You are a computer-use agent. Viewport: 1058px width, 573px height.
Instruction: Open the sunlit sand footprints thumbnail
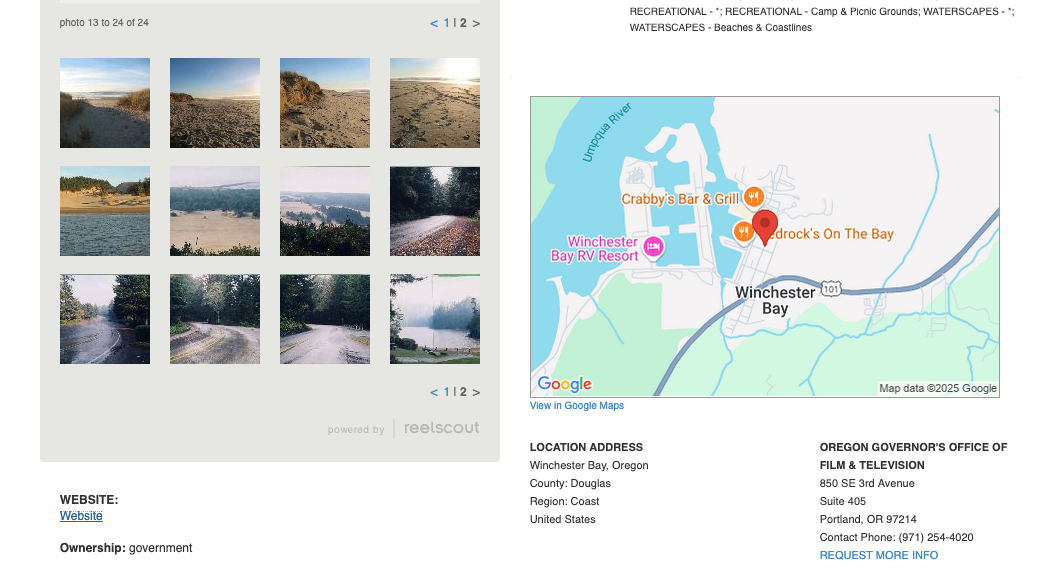tap(435, 103)
